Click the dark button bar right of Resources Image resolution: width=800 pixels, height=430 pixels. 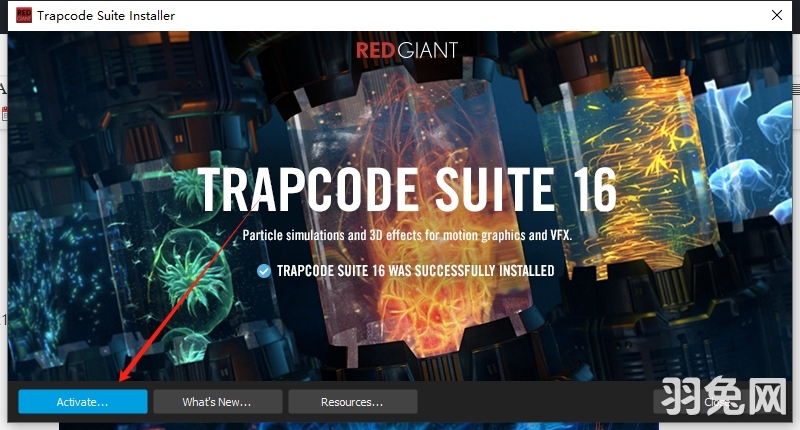tap(530, 402)
